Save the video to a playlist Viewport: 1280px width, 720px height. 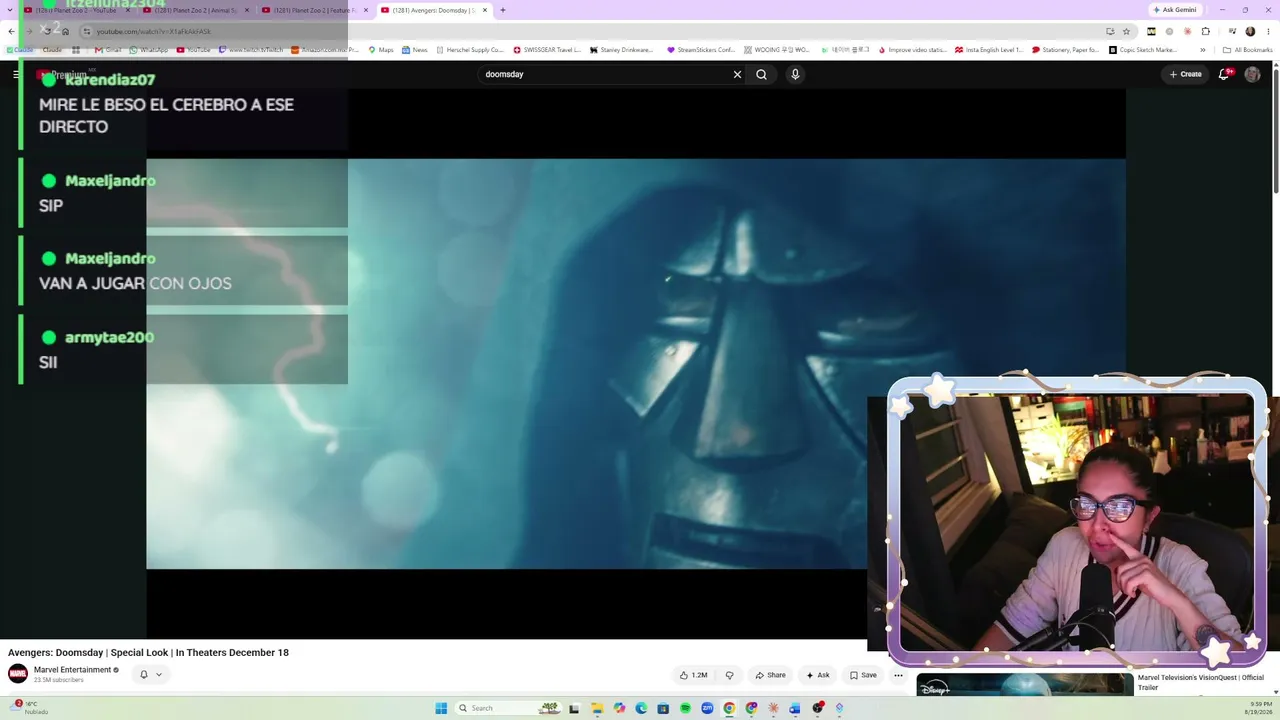click(863, 675)
